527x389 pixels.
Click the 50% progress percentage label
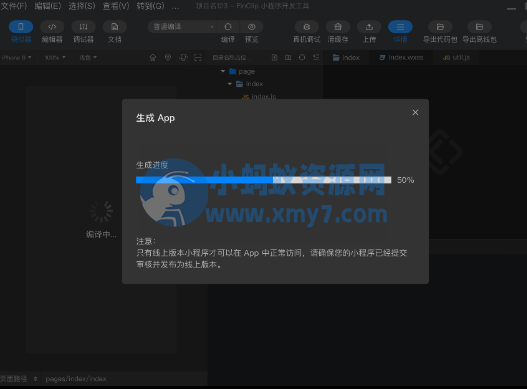(405, 180)
